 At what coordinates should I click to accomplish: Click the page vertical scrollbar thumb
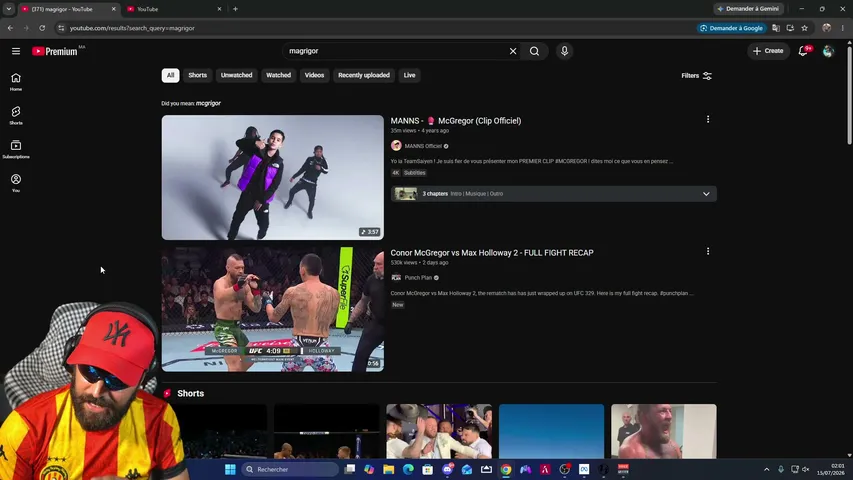click(849, 96)
